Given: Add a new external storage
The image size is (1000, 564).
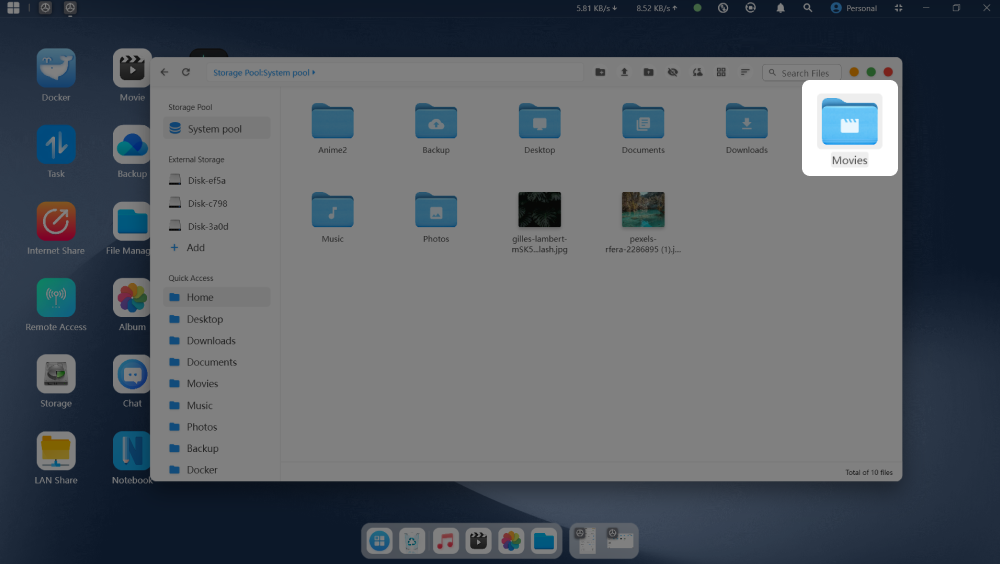Looking at the screenshot, I should [195, 248].
